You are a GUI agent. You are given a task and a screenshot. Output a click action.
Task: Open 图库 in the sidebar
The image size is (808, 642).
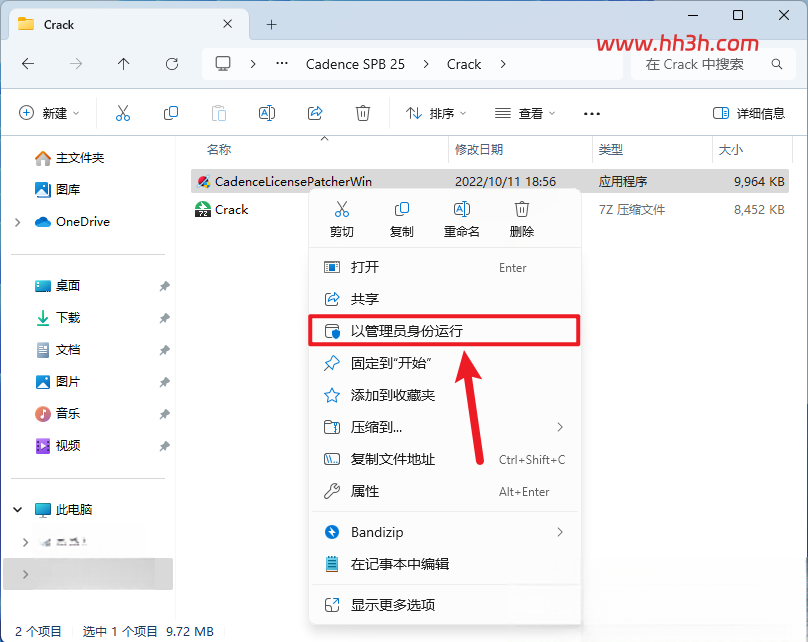57,190
